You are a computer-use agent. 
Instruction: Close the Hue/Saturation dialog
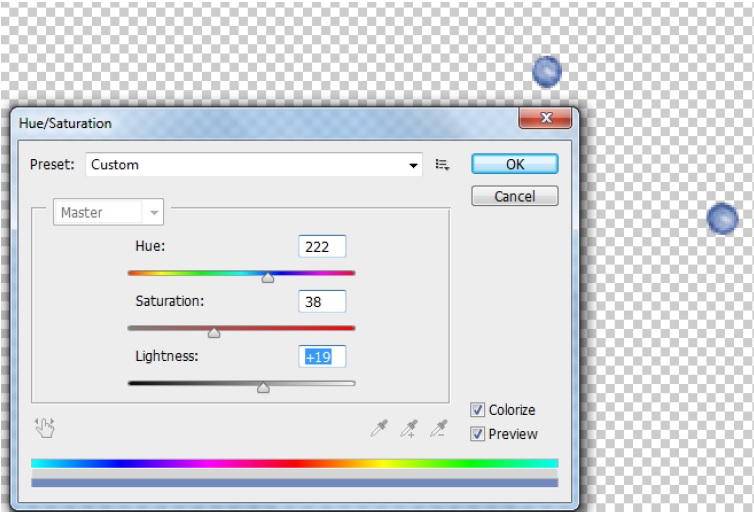(544, 119)
